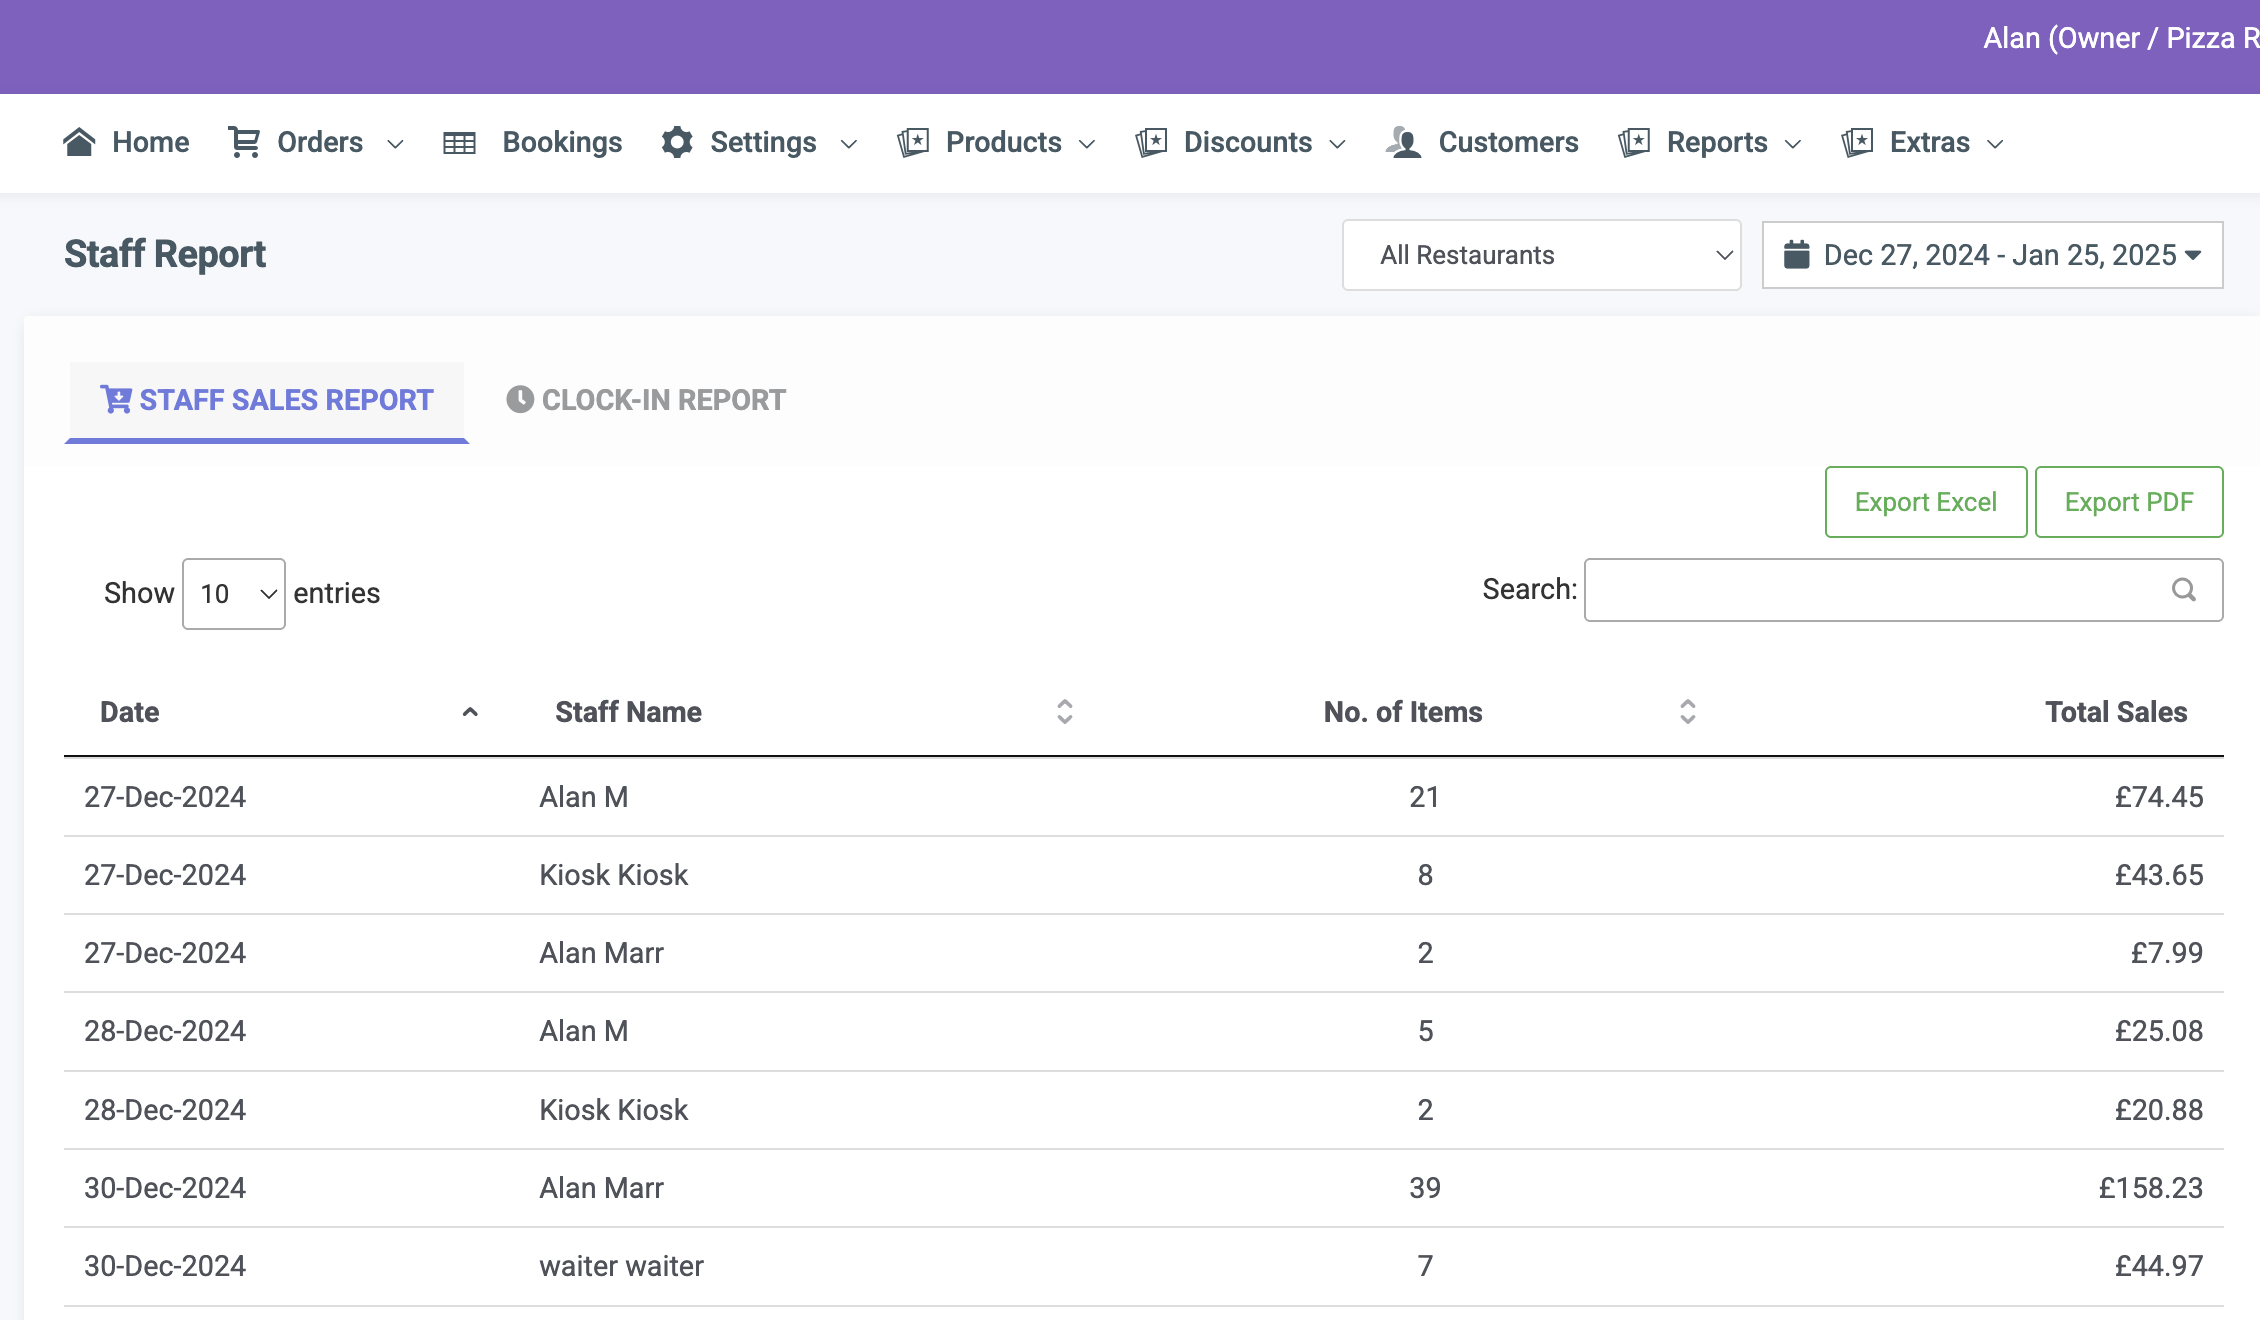Screen dimensions: 2260x1320
Task: Click the Discounts star-card icon
Action: click(x=1151, y=142)
